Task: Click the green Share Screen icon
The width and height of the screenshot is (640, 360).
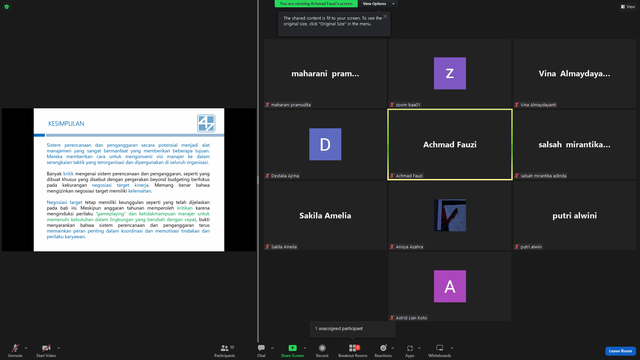Action: [293, 348]
